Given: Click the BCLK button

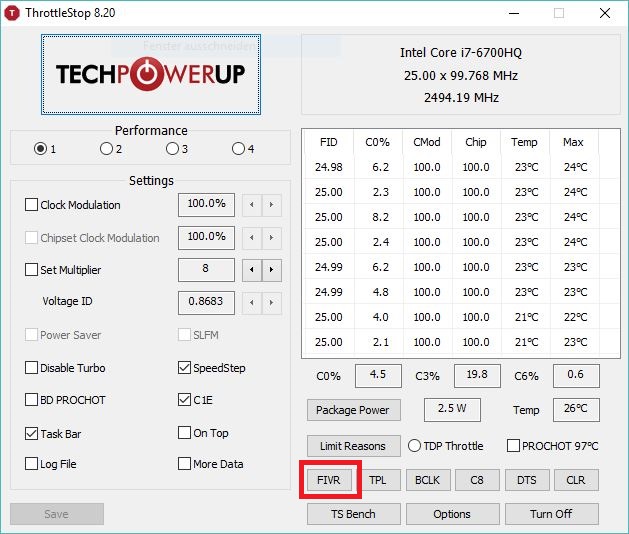Looking at the screenshot, I should [x=427, y=480].
